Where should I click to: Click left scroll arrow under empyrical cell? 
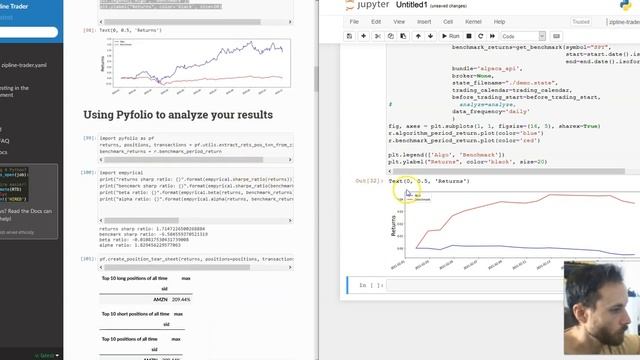[101, 220]
